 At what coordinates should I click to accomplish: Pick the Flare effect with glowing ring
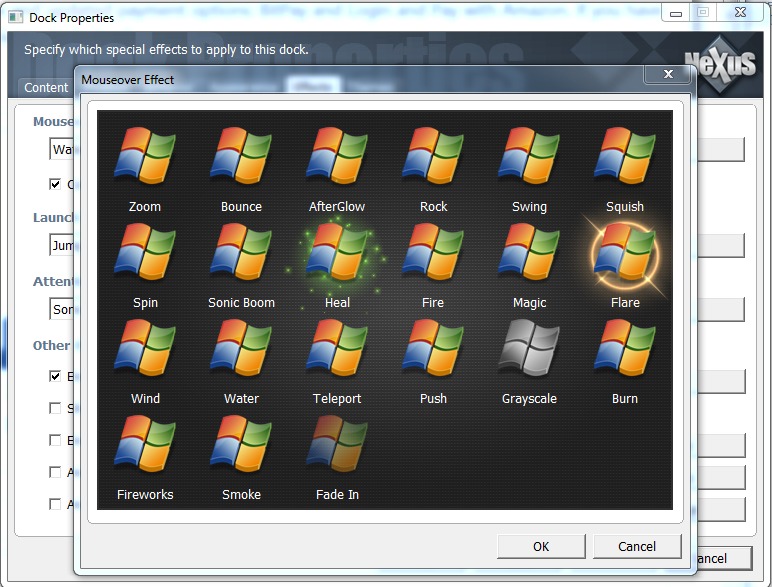click(x=625, y=254)
